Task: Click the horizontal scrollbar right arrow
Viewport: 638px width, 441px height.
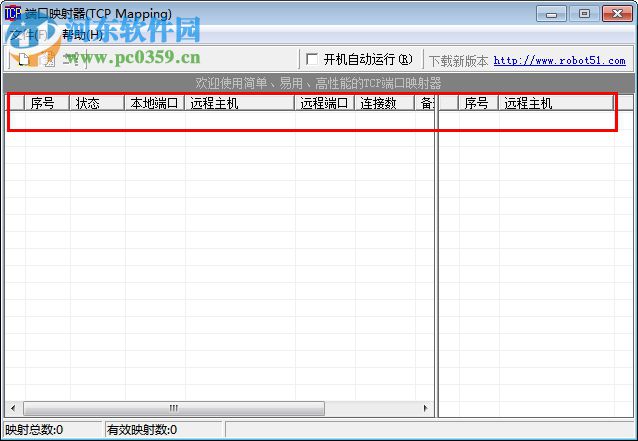Action: (x=426, y=408)
